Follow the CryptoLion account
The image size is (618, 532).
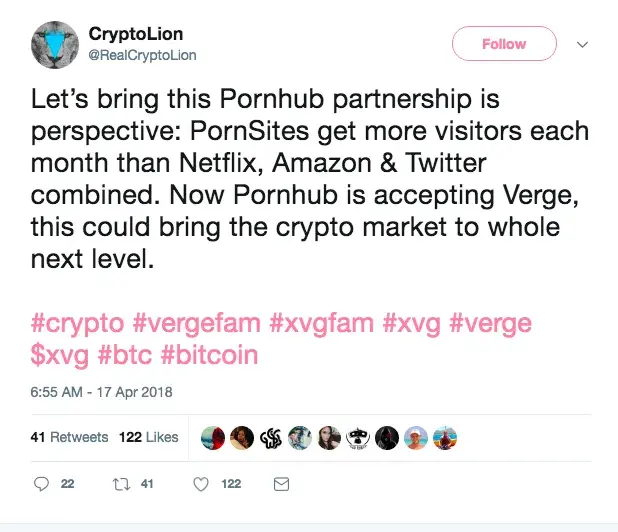pyautogui.click(x=504, y=44)
